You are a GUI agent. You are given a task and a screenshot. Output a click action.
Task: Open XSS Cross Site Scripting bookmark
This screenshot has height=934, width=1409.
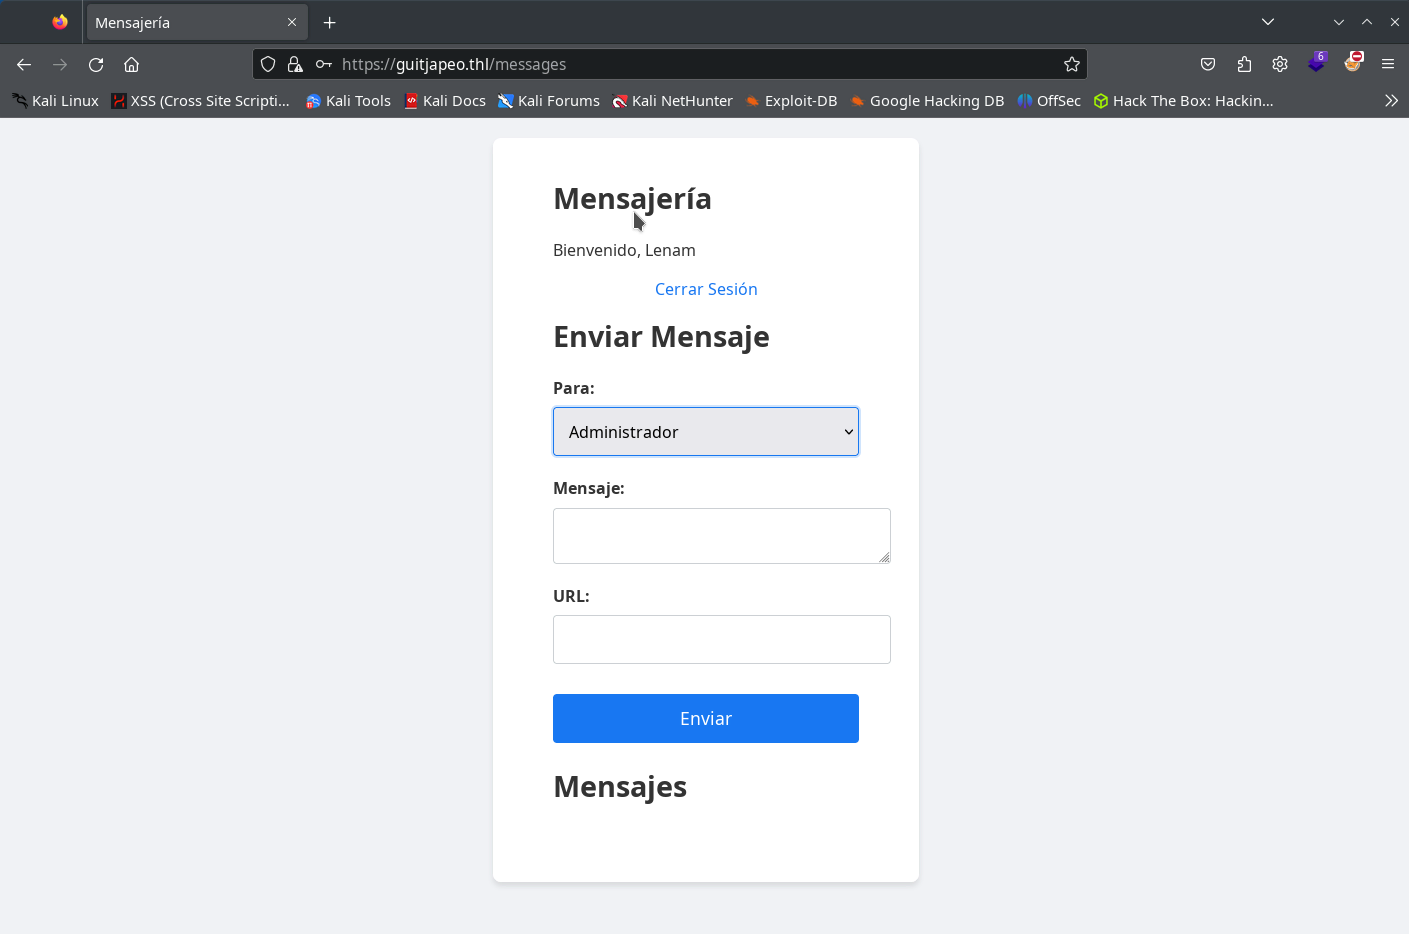pos(200,101)
